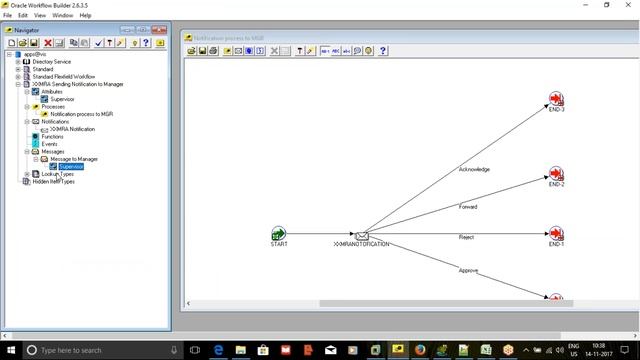
Task: Select the END-2 node in the diagram
Action: (556, 173)
